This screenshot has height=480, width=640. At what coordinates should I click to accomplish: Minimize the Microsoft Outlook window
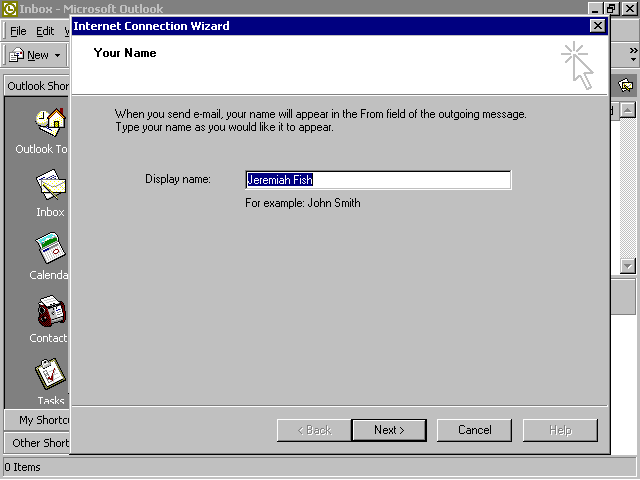596,9
